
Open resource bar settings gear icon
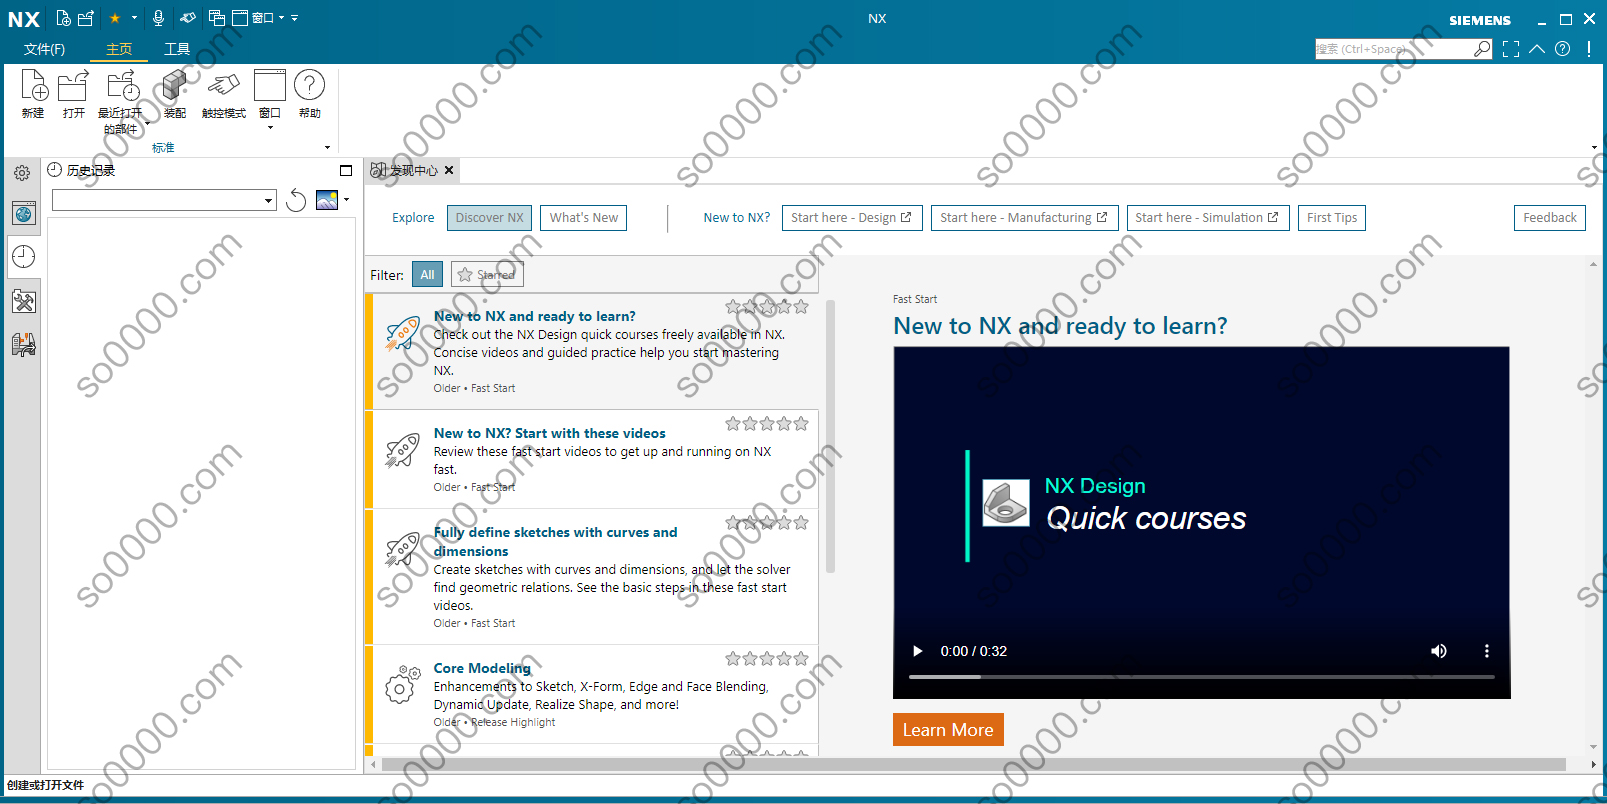tap(22, 173)
